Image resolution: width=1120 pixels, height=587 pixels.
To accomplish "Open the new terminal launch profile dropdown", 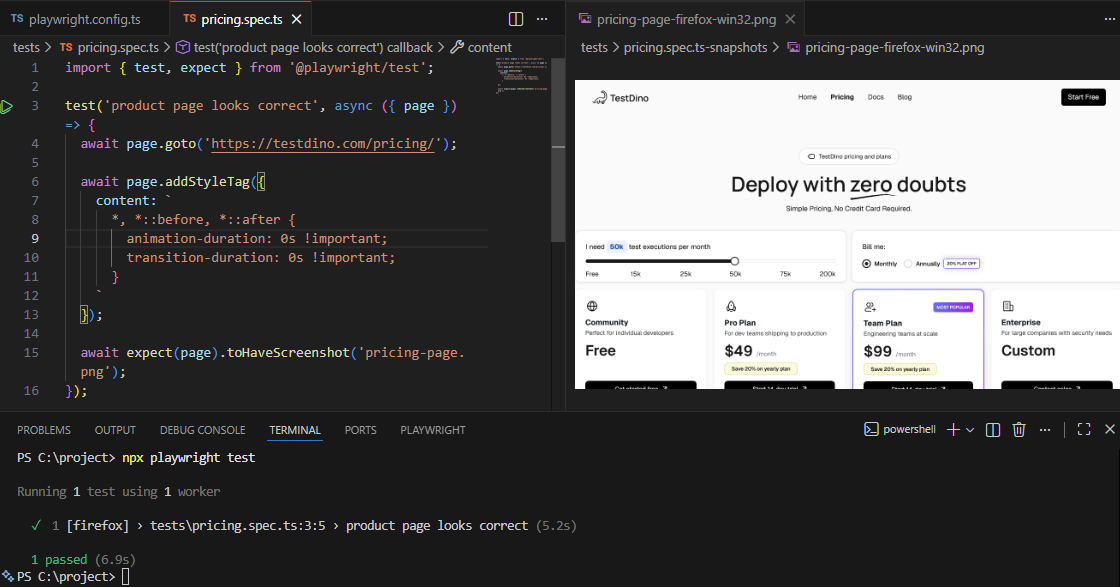I will 970,430.
